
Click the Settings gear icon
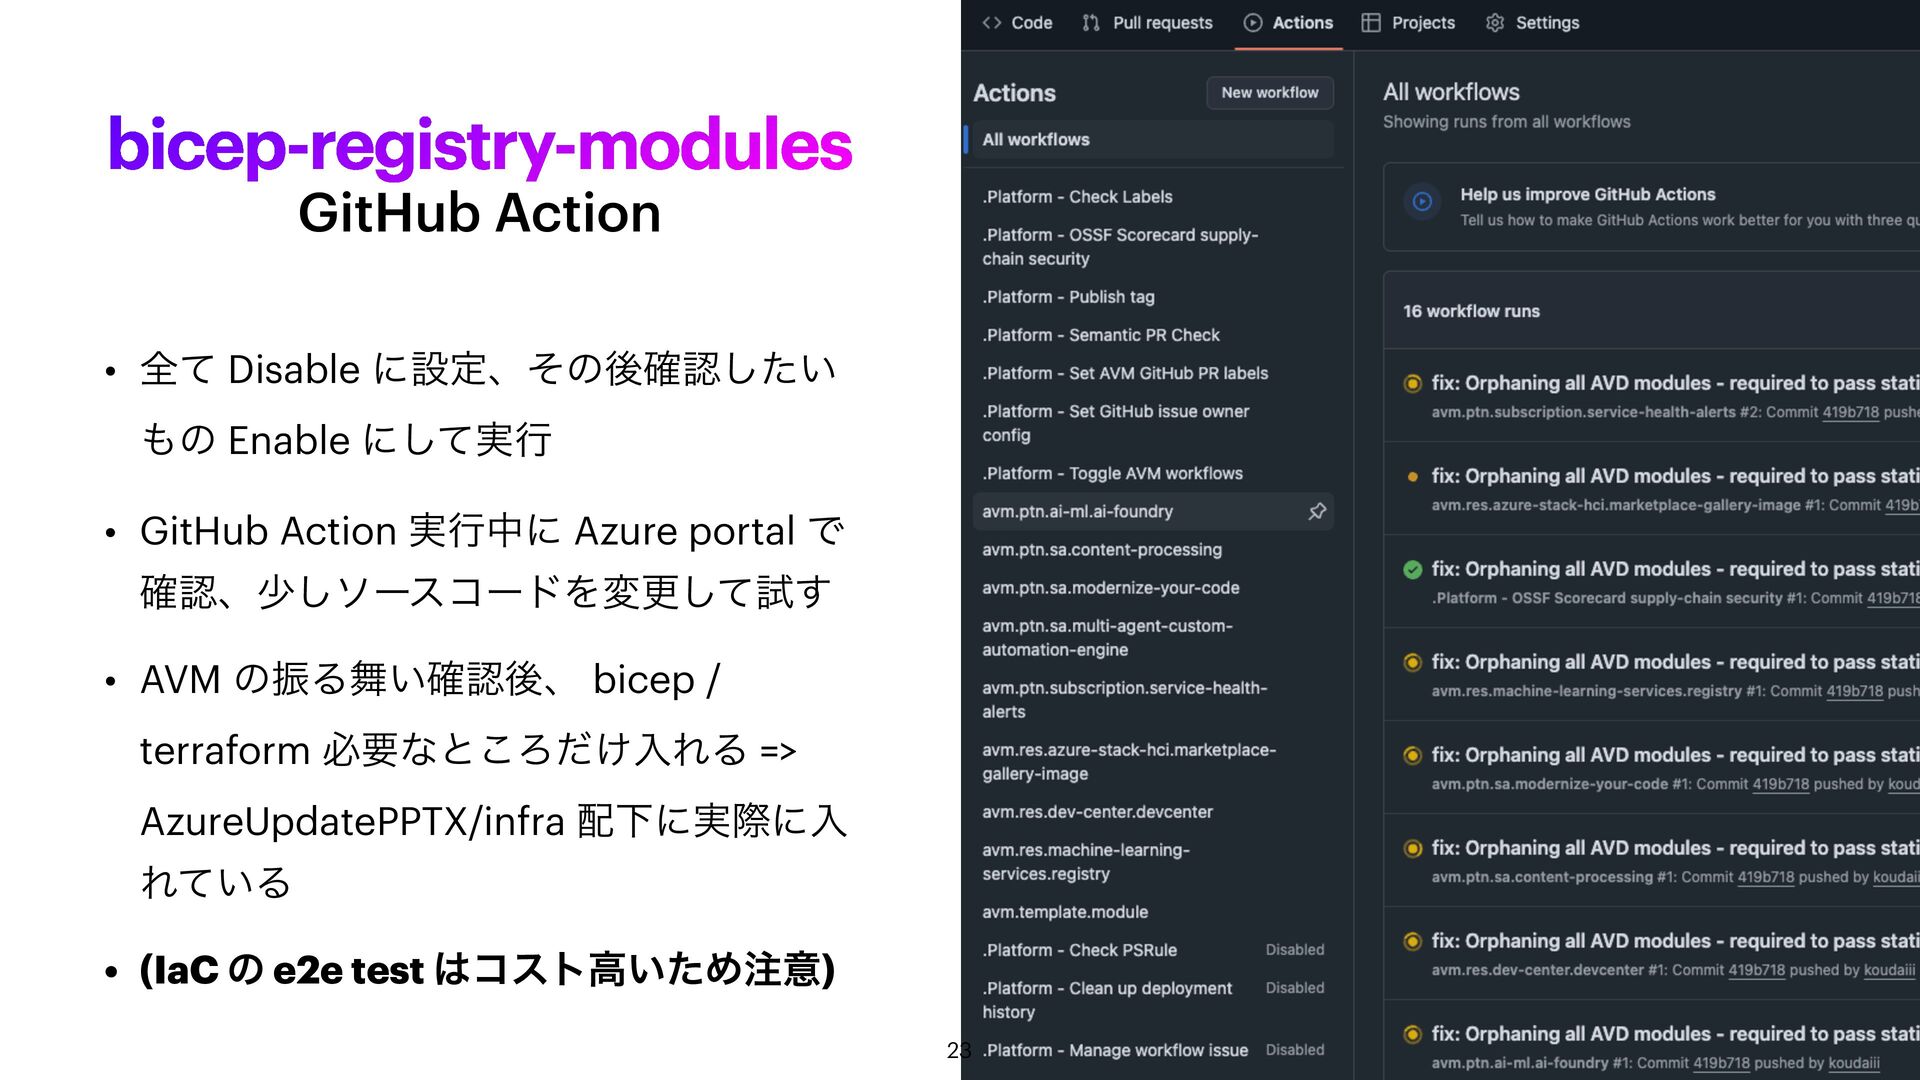pyautogui.click(x=1495, y=22)
